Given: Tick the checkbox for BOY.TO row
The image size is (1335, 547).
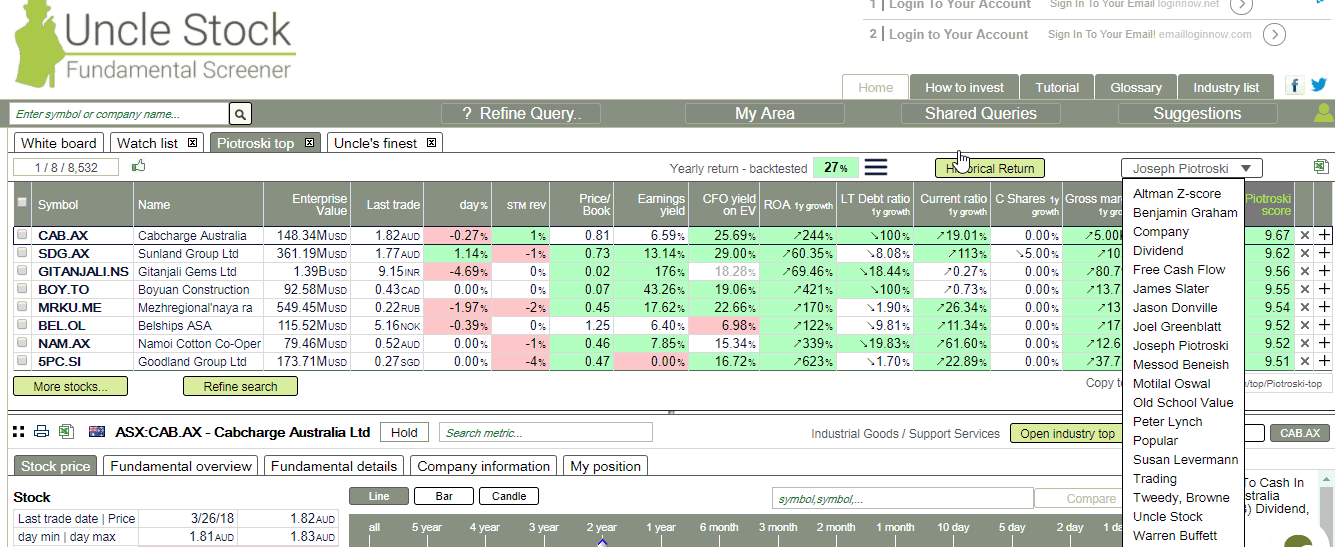Looking at the screenshot, I should coord(22,289).
